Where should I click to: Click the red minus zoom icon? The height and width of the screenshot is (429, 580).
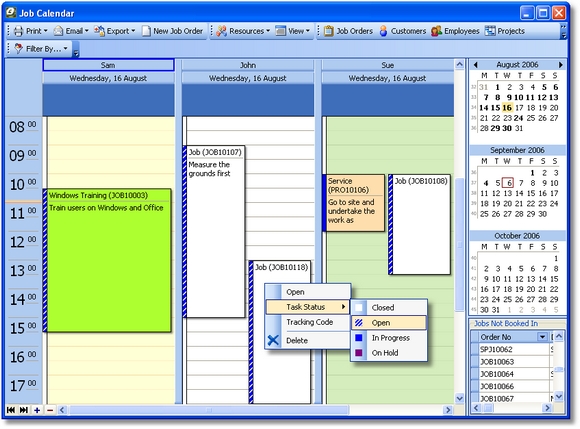(x=50, y=410)
